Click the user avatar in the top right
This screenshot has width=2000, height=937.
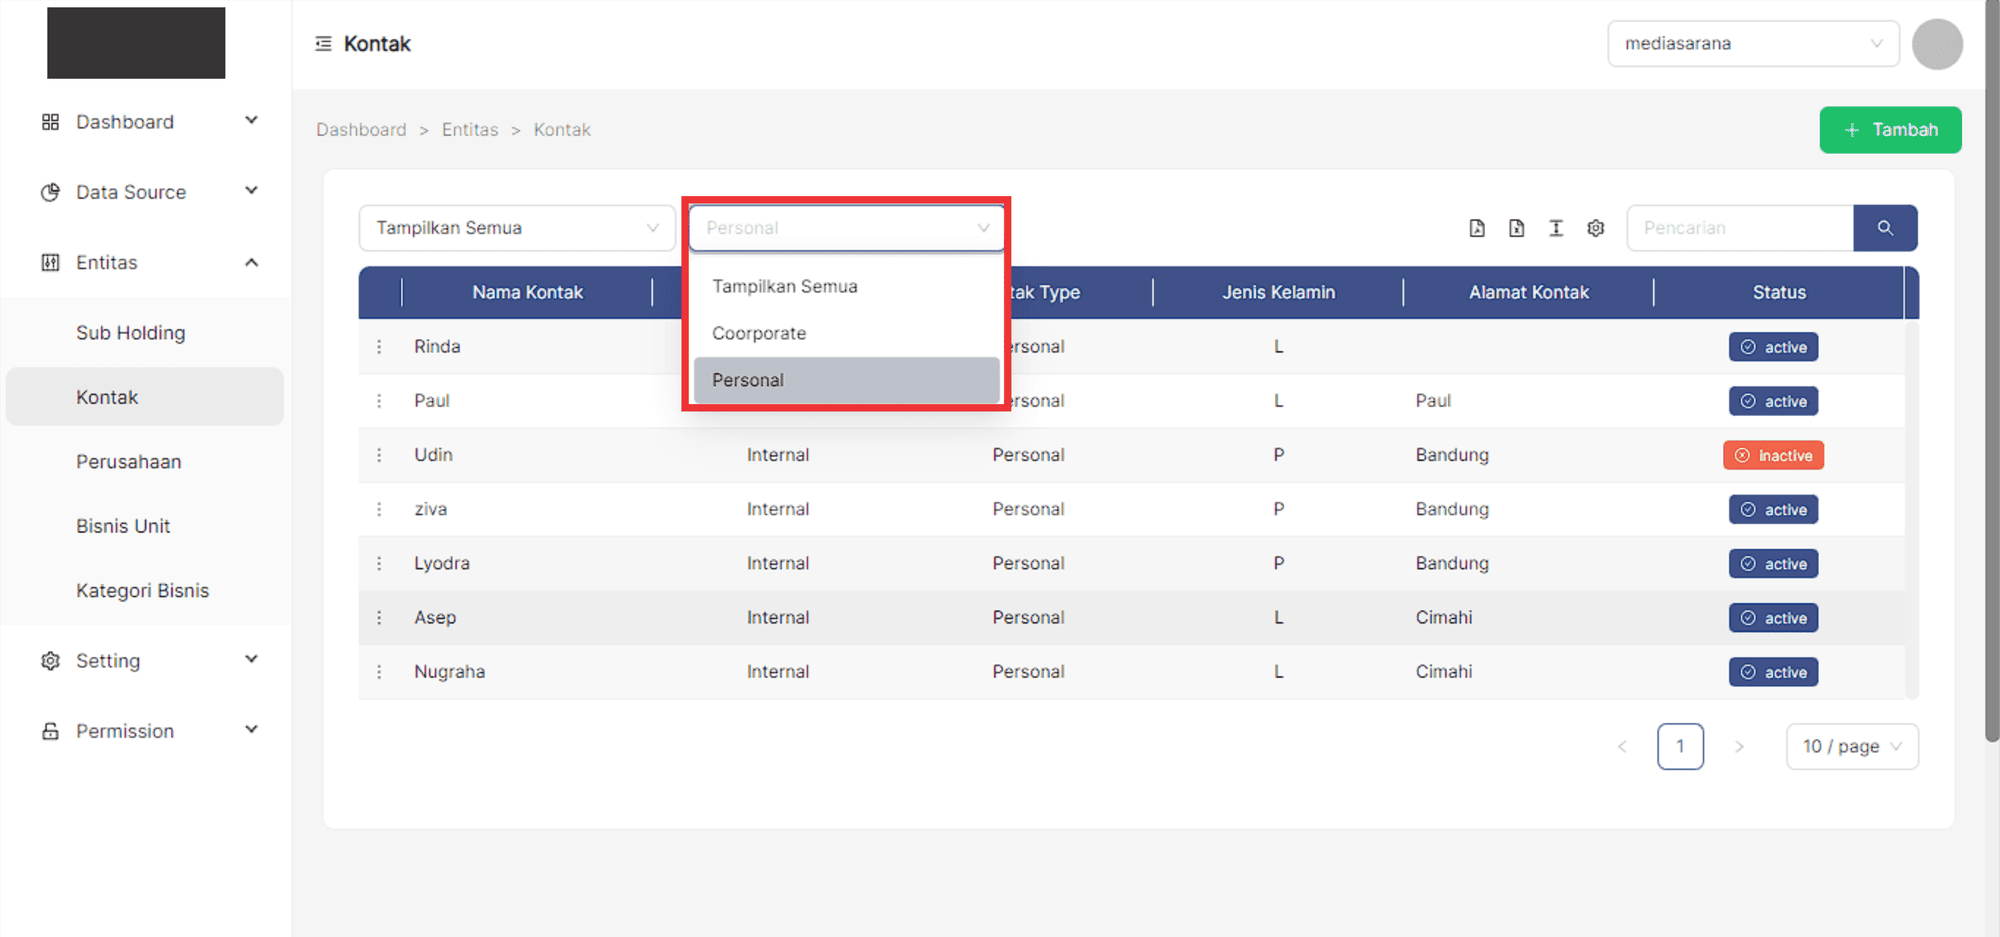pos(1937,43)
